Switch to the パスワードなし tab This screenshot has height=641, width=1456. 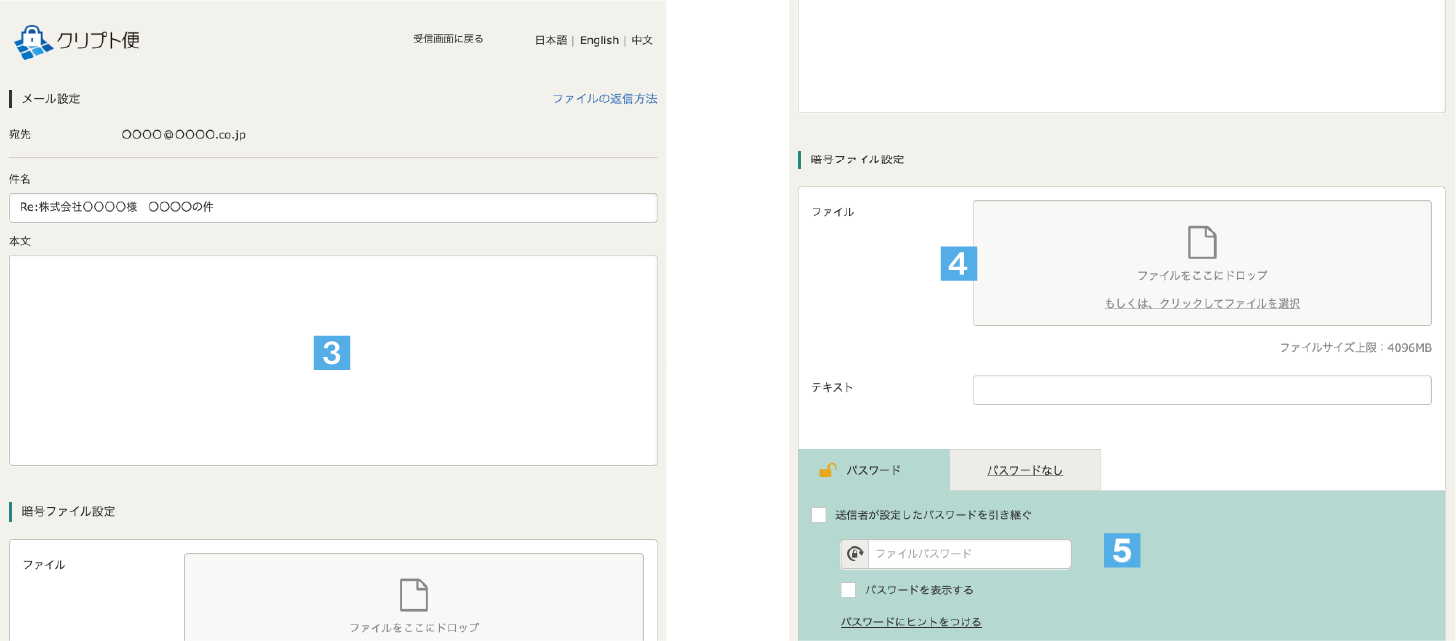click(x=1025, y=470)
